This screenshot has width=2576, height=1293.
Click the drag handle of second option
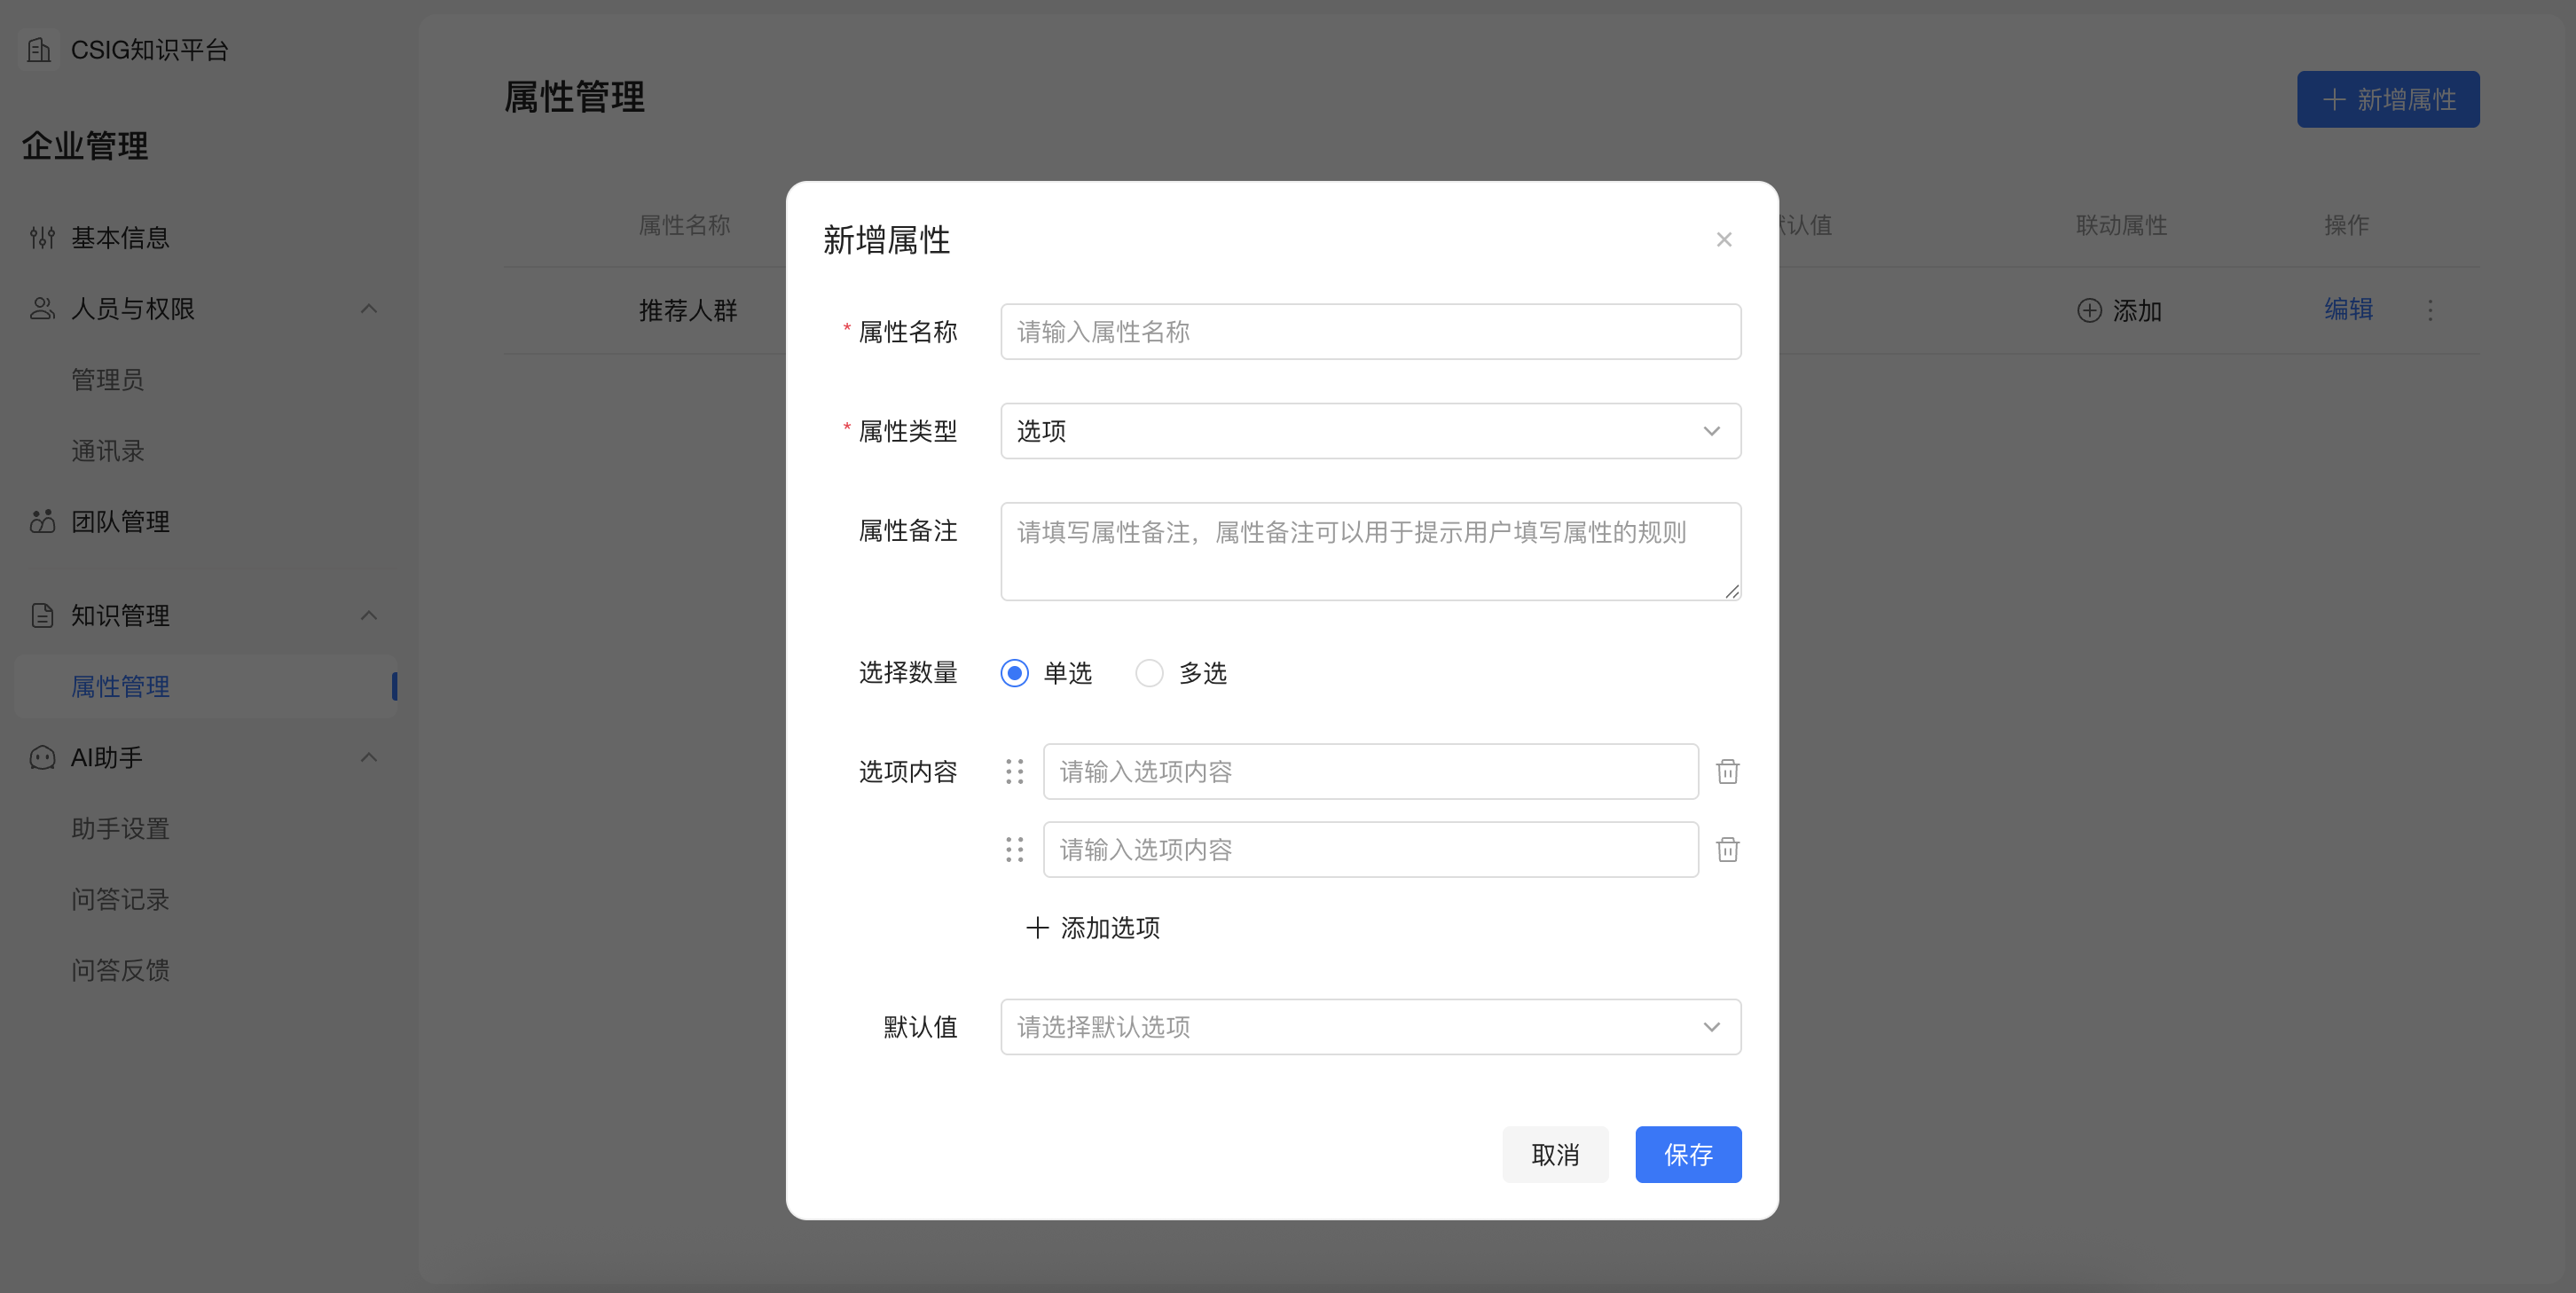coord(1014,849)
